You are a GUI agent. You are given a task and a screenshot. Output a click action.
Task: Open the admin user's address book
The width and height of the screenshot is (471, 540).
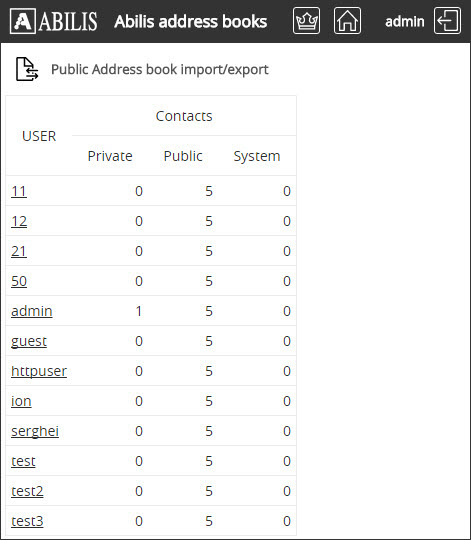tap(32, 311)
